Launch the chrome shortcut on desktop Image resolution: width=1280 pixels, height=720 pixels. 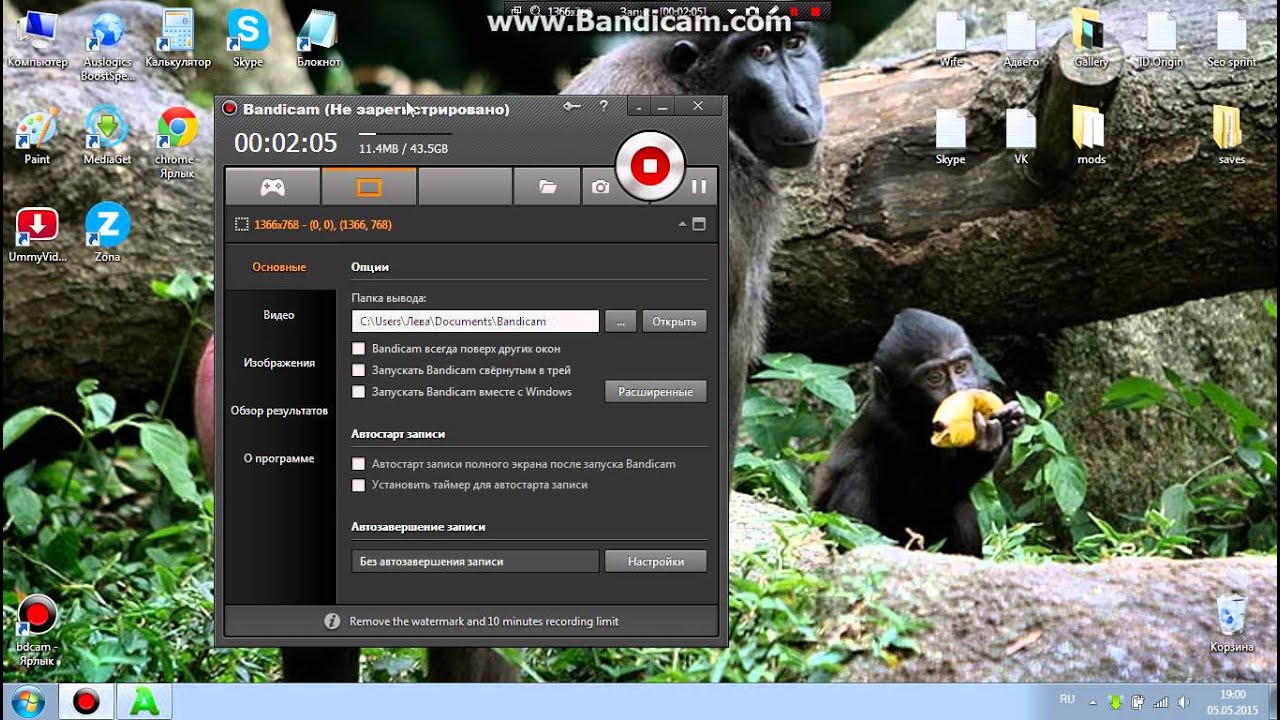point(177,143)
